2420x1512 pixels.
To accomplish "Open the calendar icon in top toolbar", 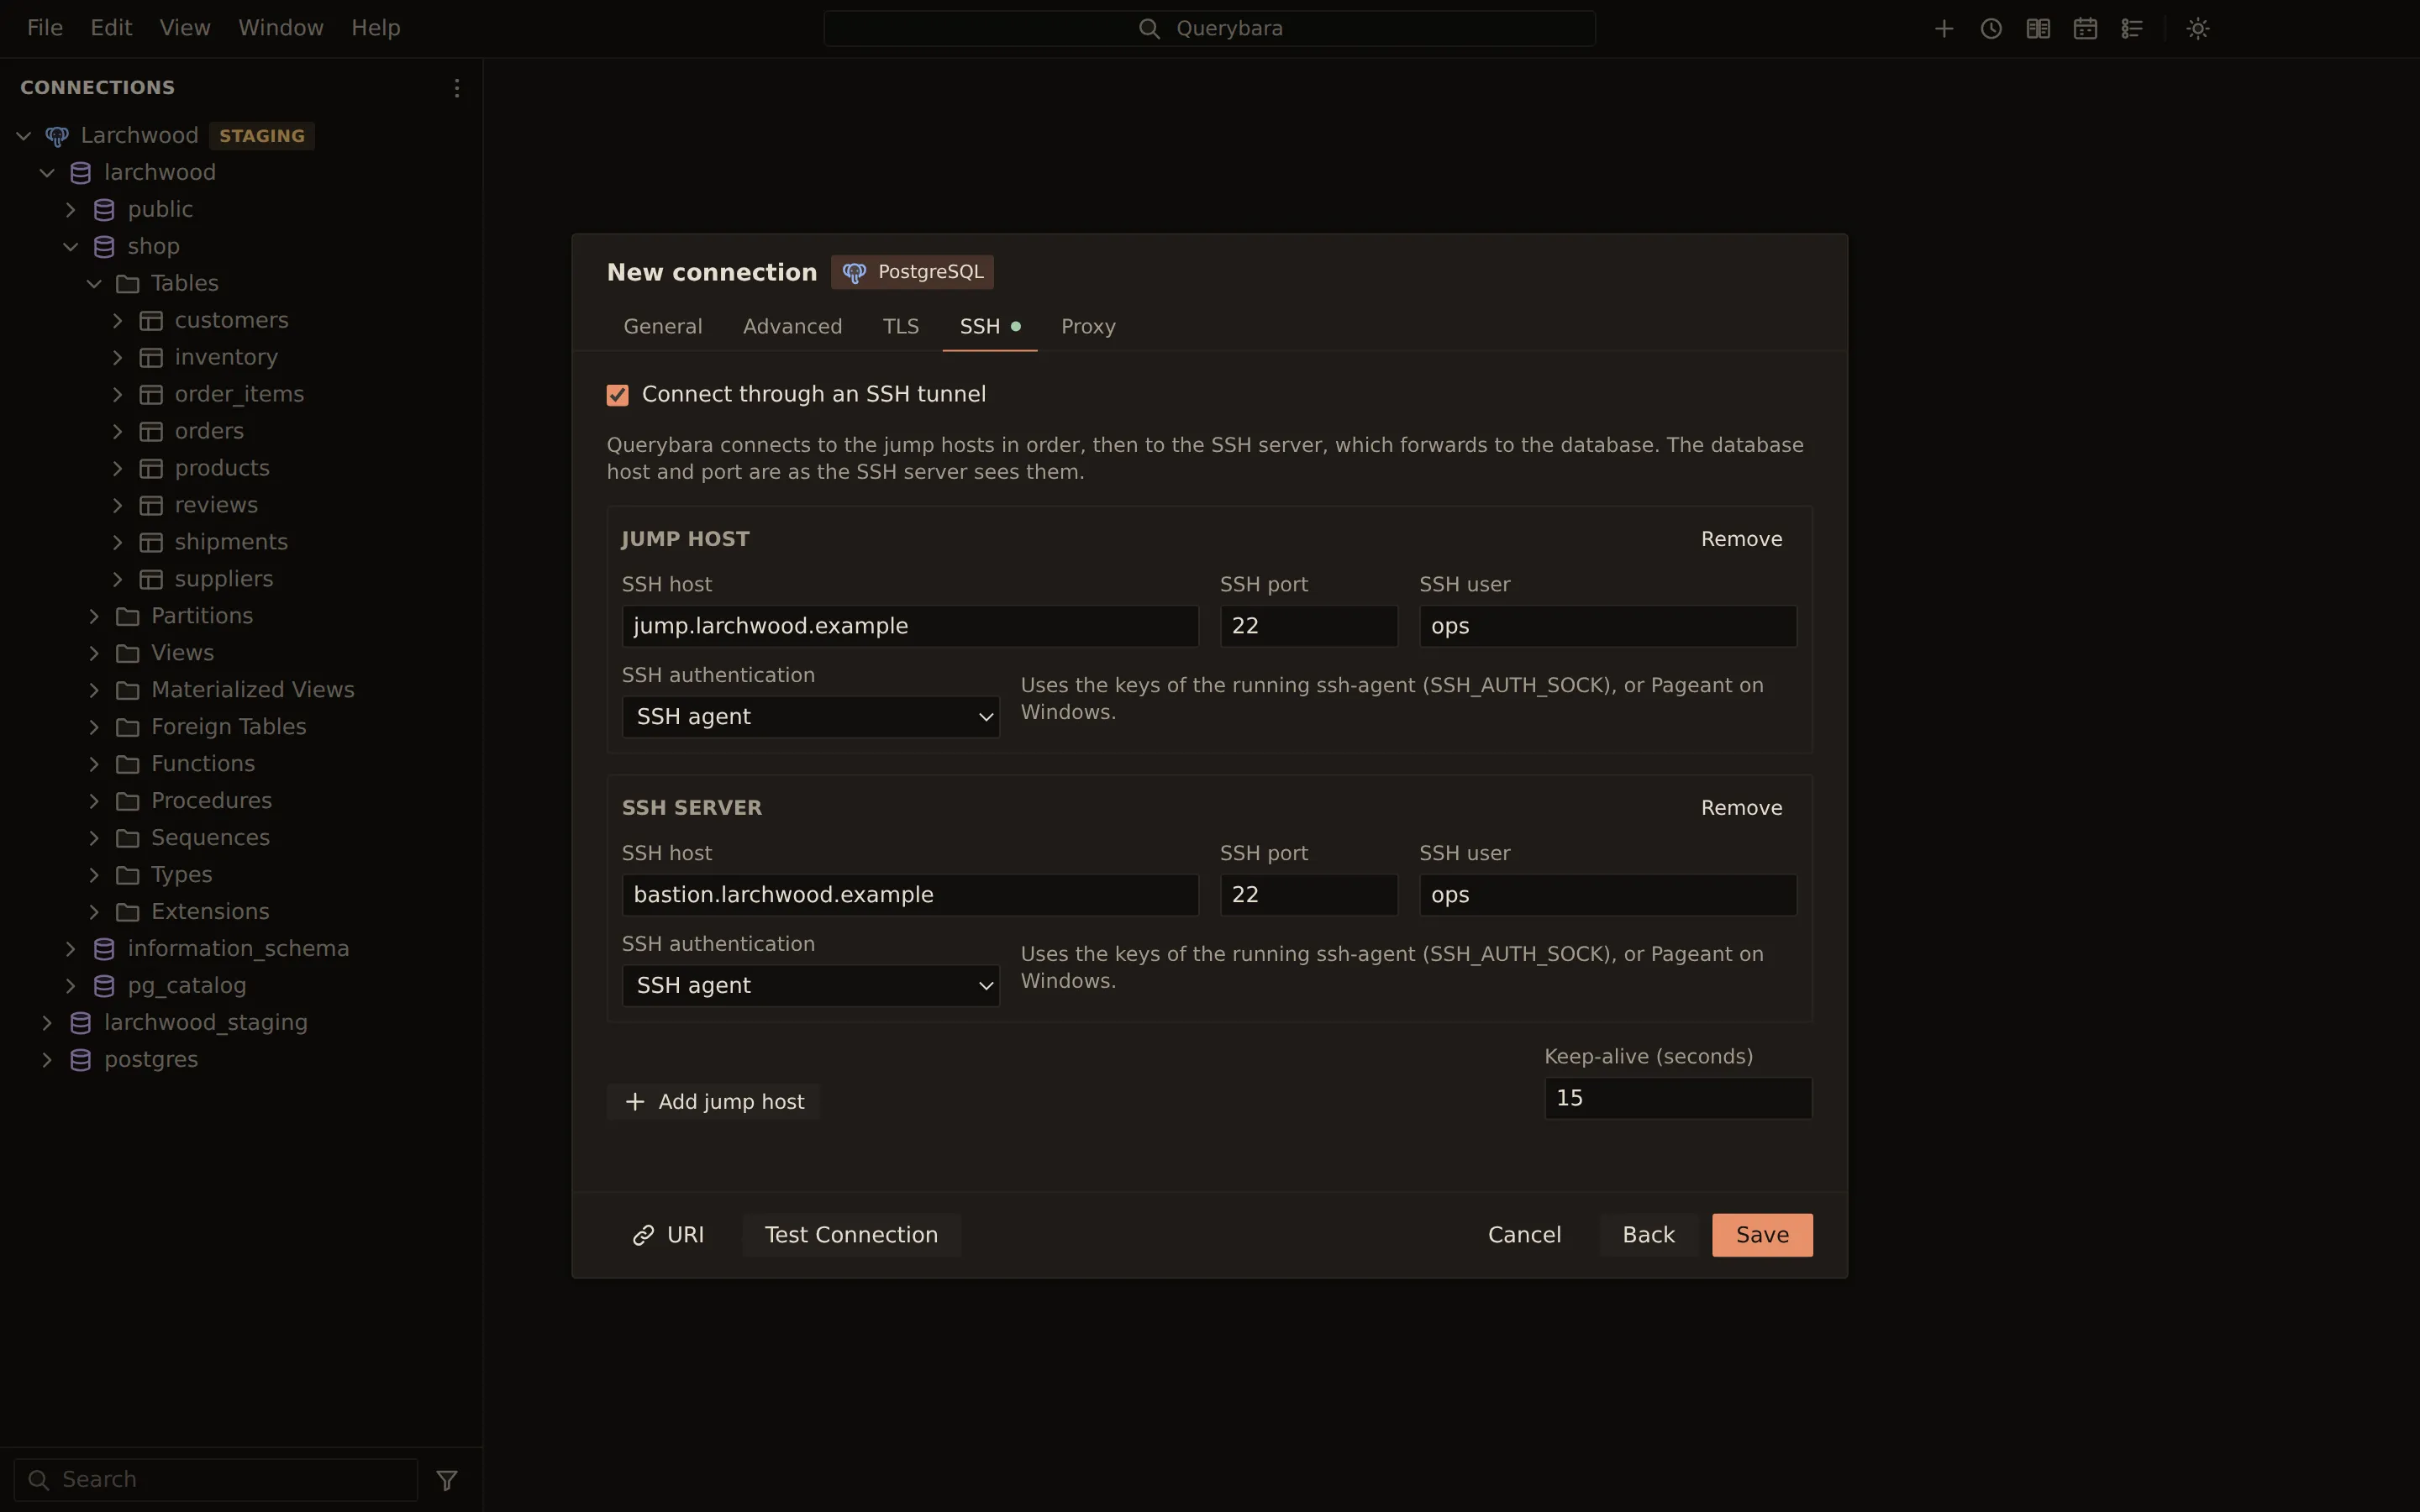I will pyautogui.click(x=2084, y=28).
